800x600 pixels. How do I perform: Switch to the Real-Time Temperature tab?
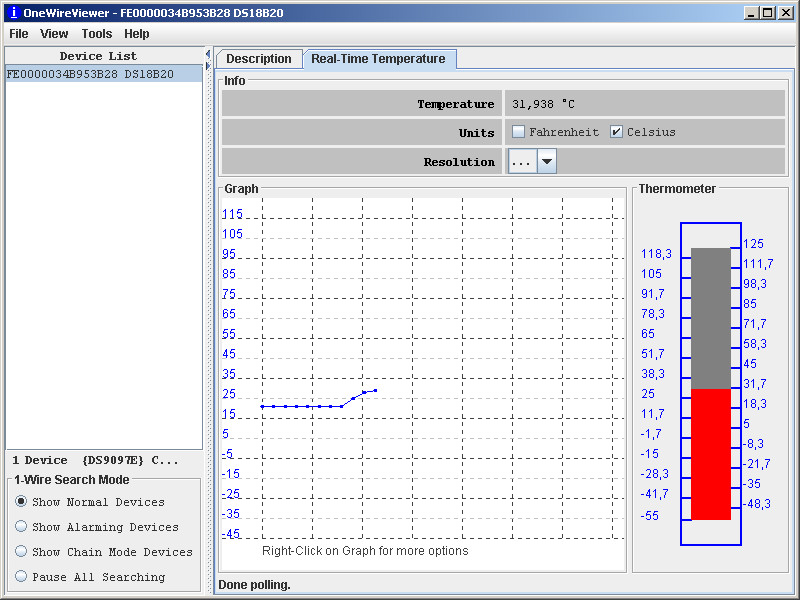(380, 58)
